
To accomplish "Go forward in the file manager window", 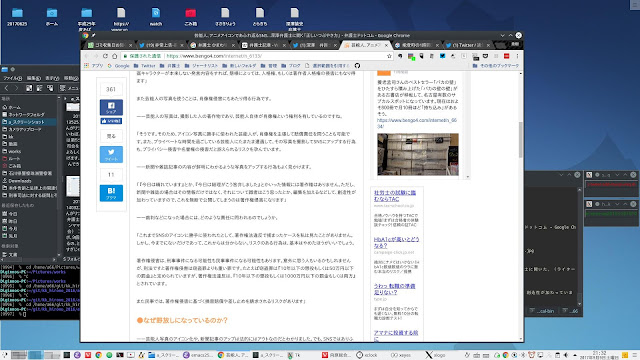I will tap(16, 88).
